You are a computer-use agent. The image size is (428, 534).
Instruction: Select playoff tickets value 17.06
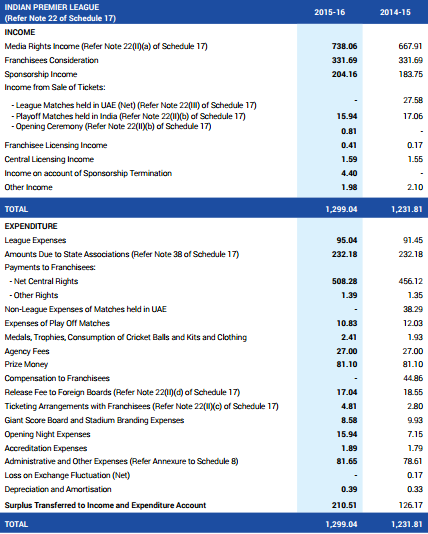(x=413, y=116)
